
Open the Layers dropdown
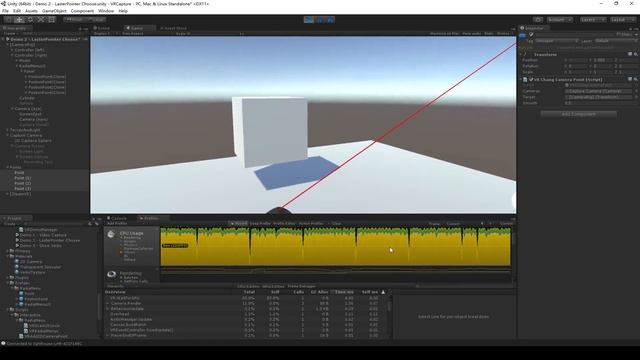tap(592, 20)
